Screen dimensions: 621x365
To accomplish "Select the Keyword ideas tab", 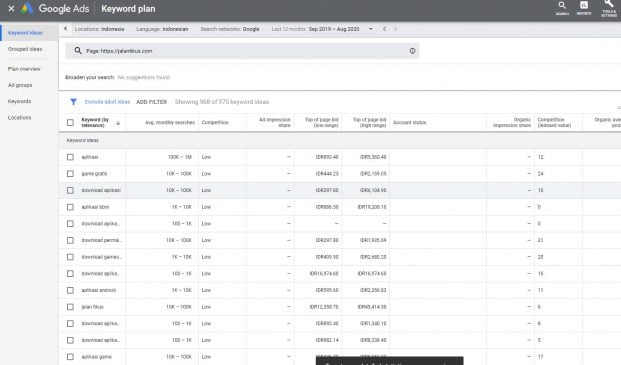I will (25, 33).
